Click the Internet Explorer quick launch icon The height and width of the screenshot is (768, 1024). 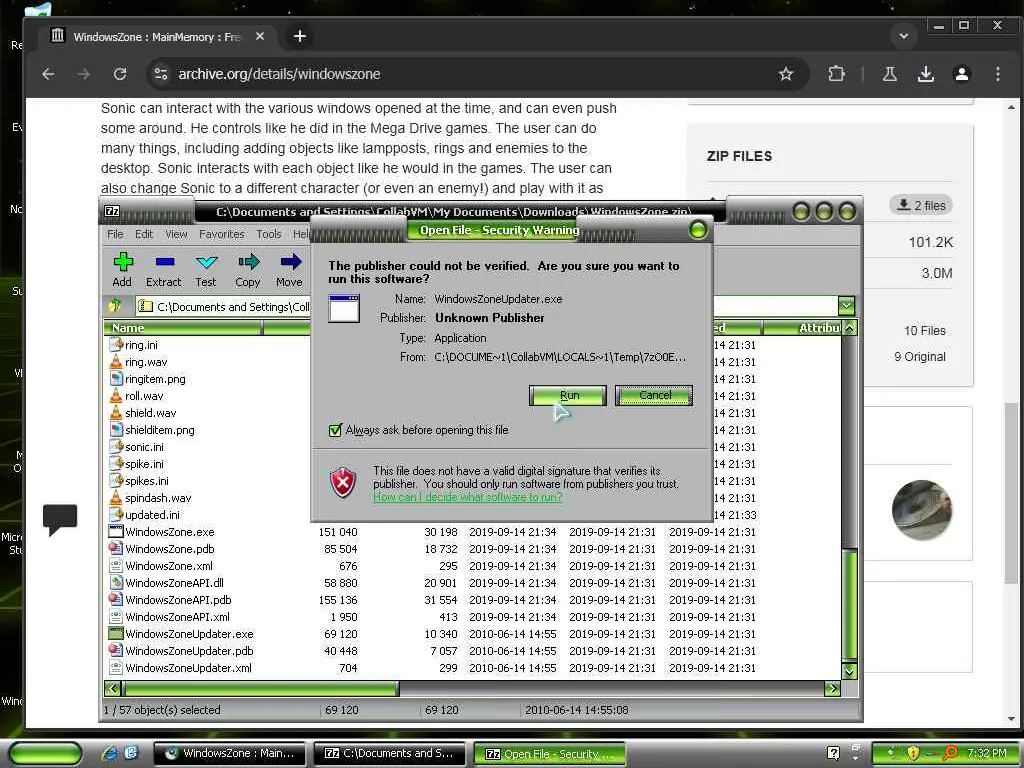110,753
